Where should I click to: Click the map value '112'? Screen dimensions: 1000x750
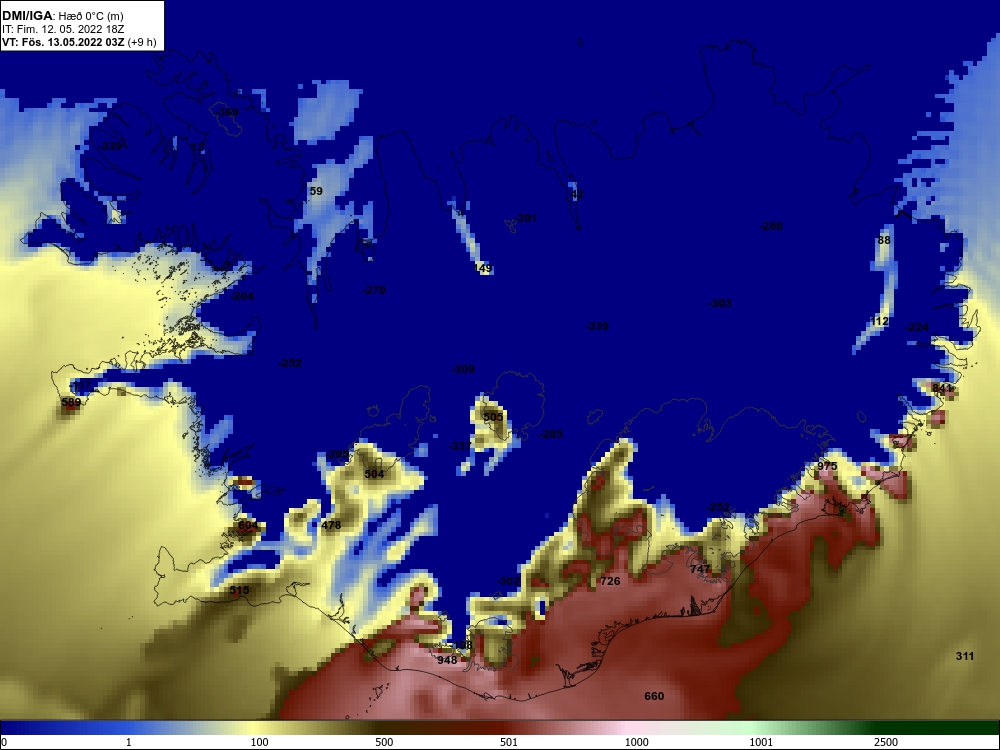[x=879, y=321]
